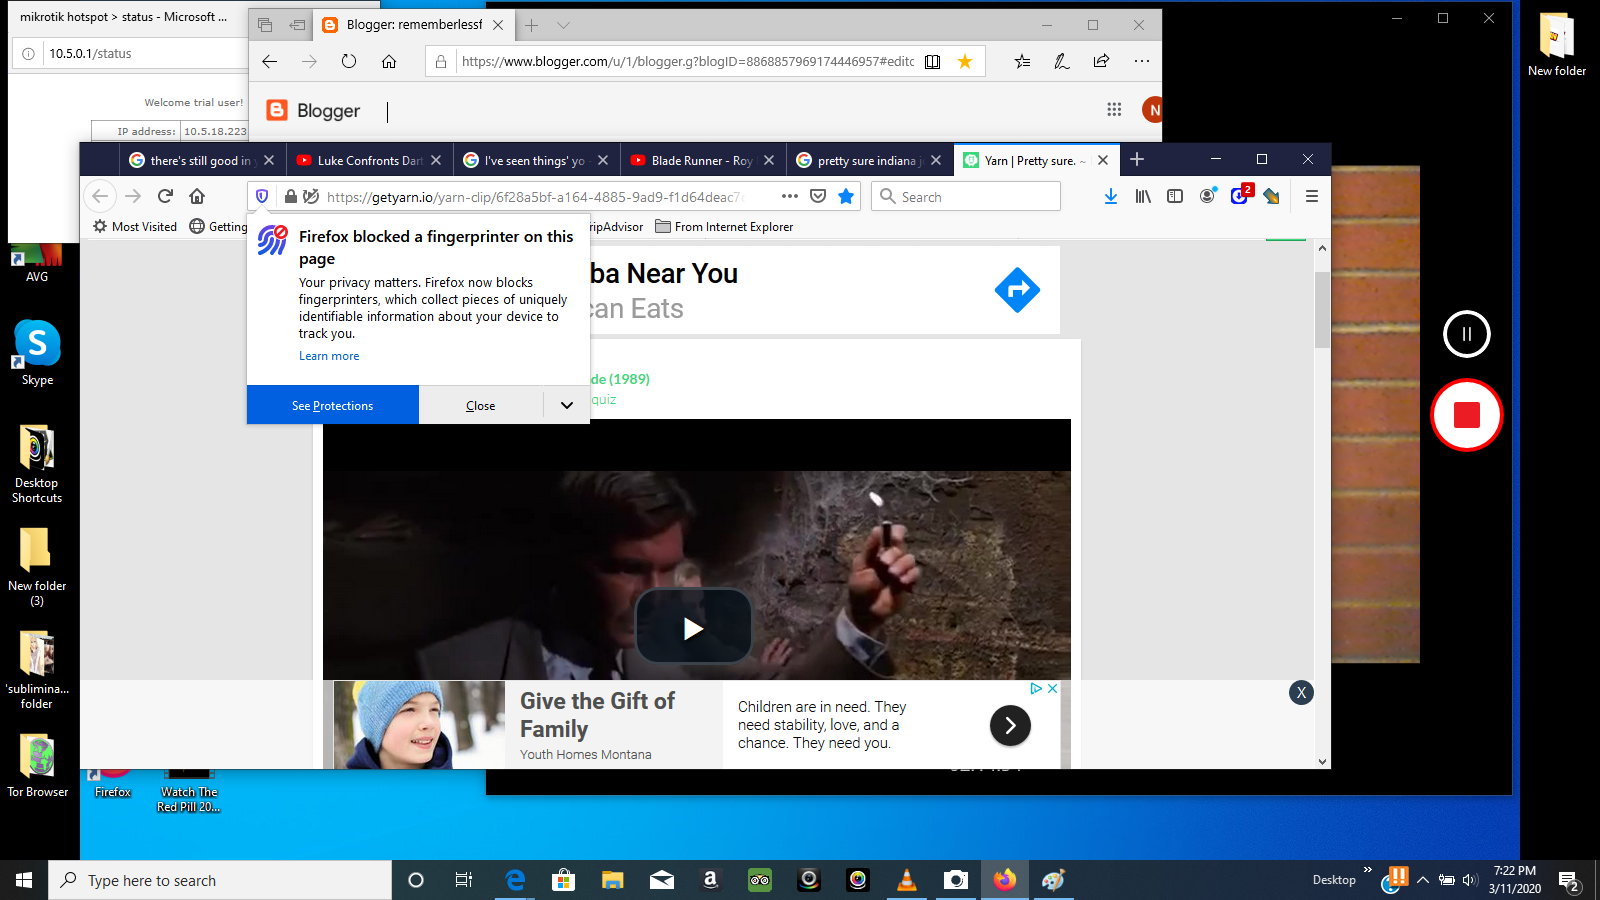Expand the Edge tab previews dropdown
Viewport: 1600px width, 900px height.
[x=563, y=25]
